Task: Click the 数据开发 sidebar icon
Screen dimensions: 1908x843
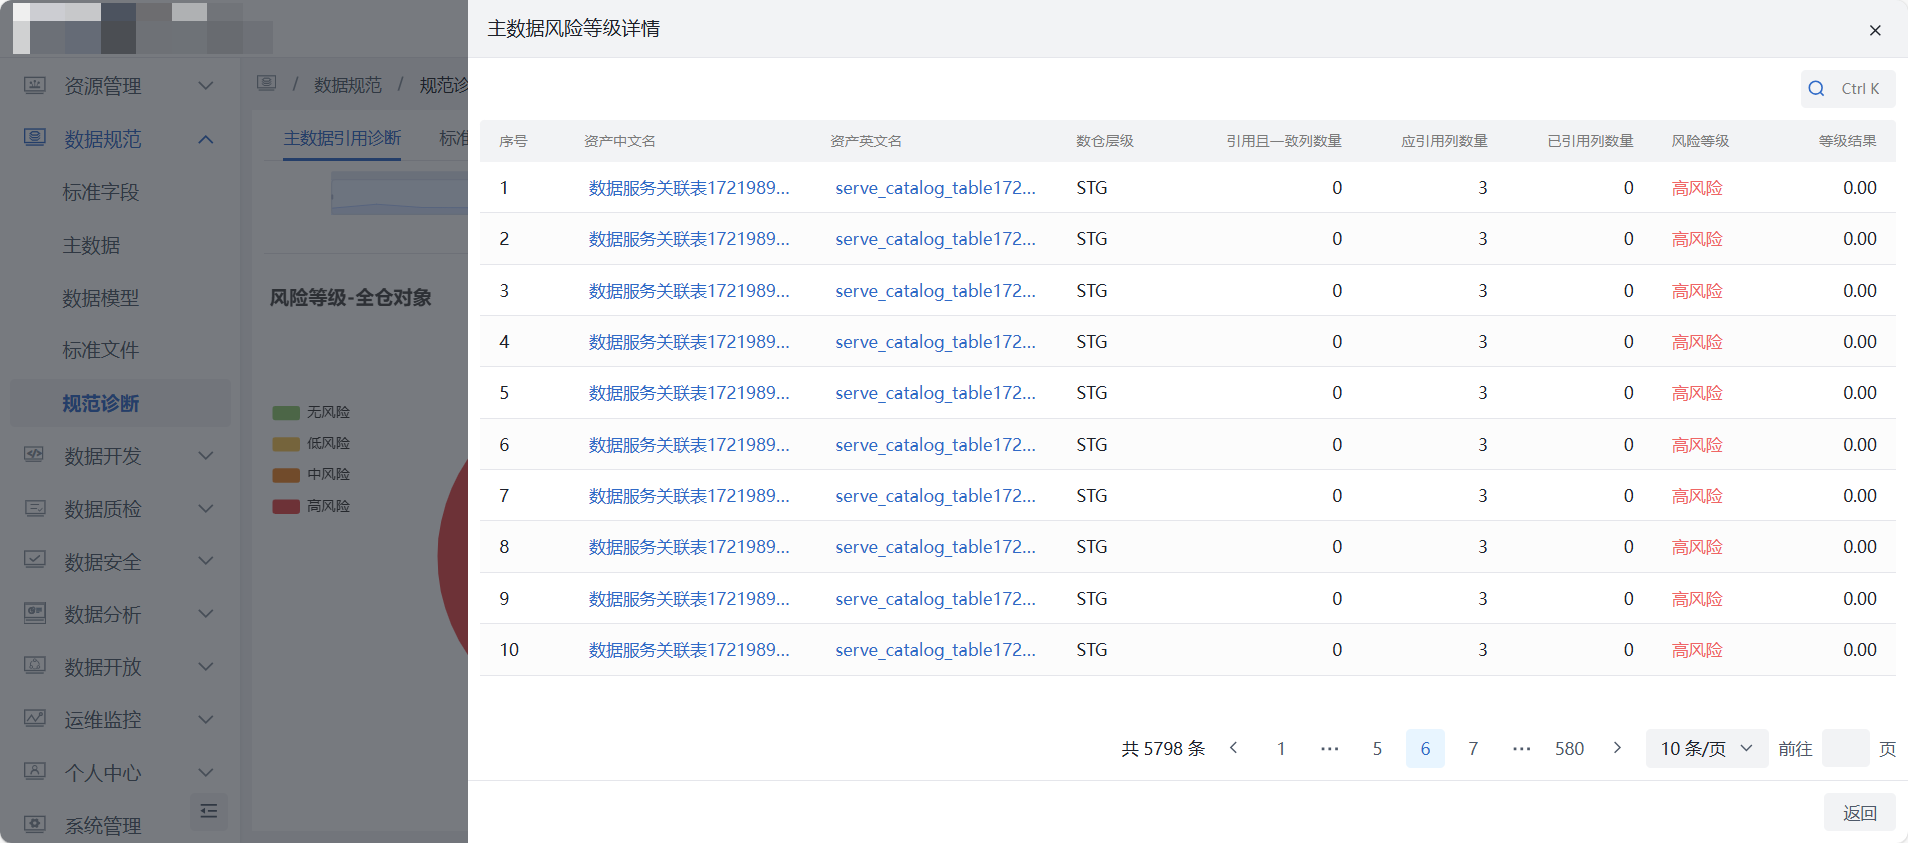Action: (x=35, y=455)
